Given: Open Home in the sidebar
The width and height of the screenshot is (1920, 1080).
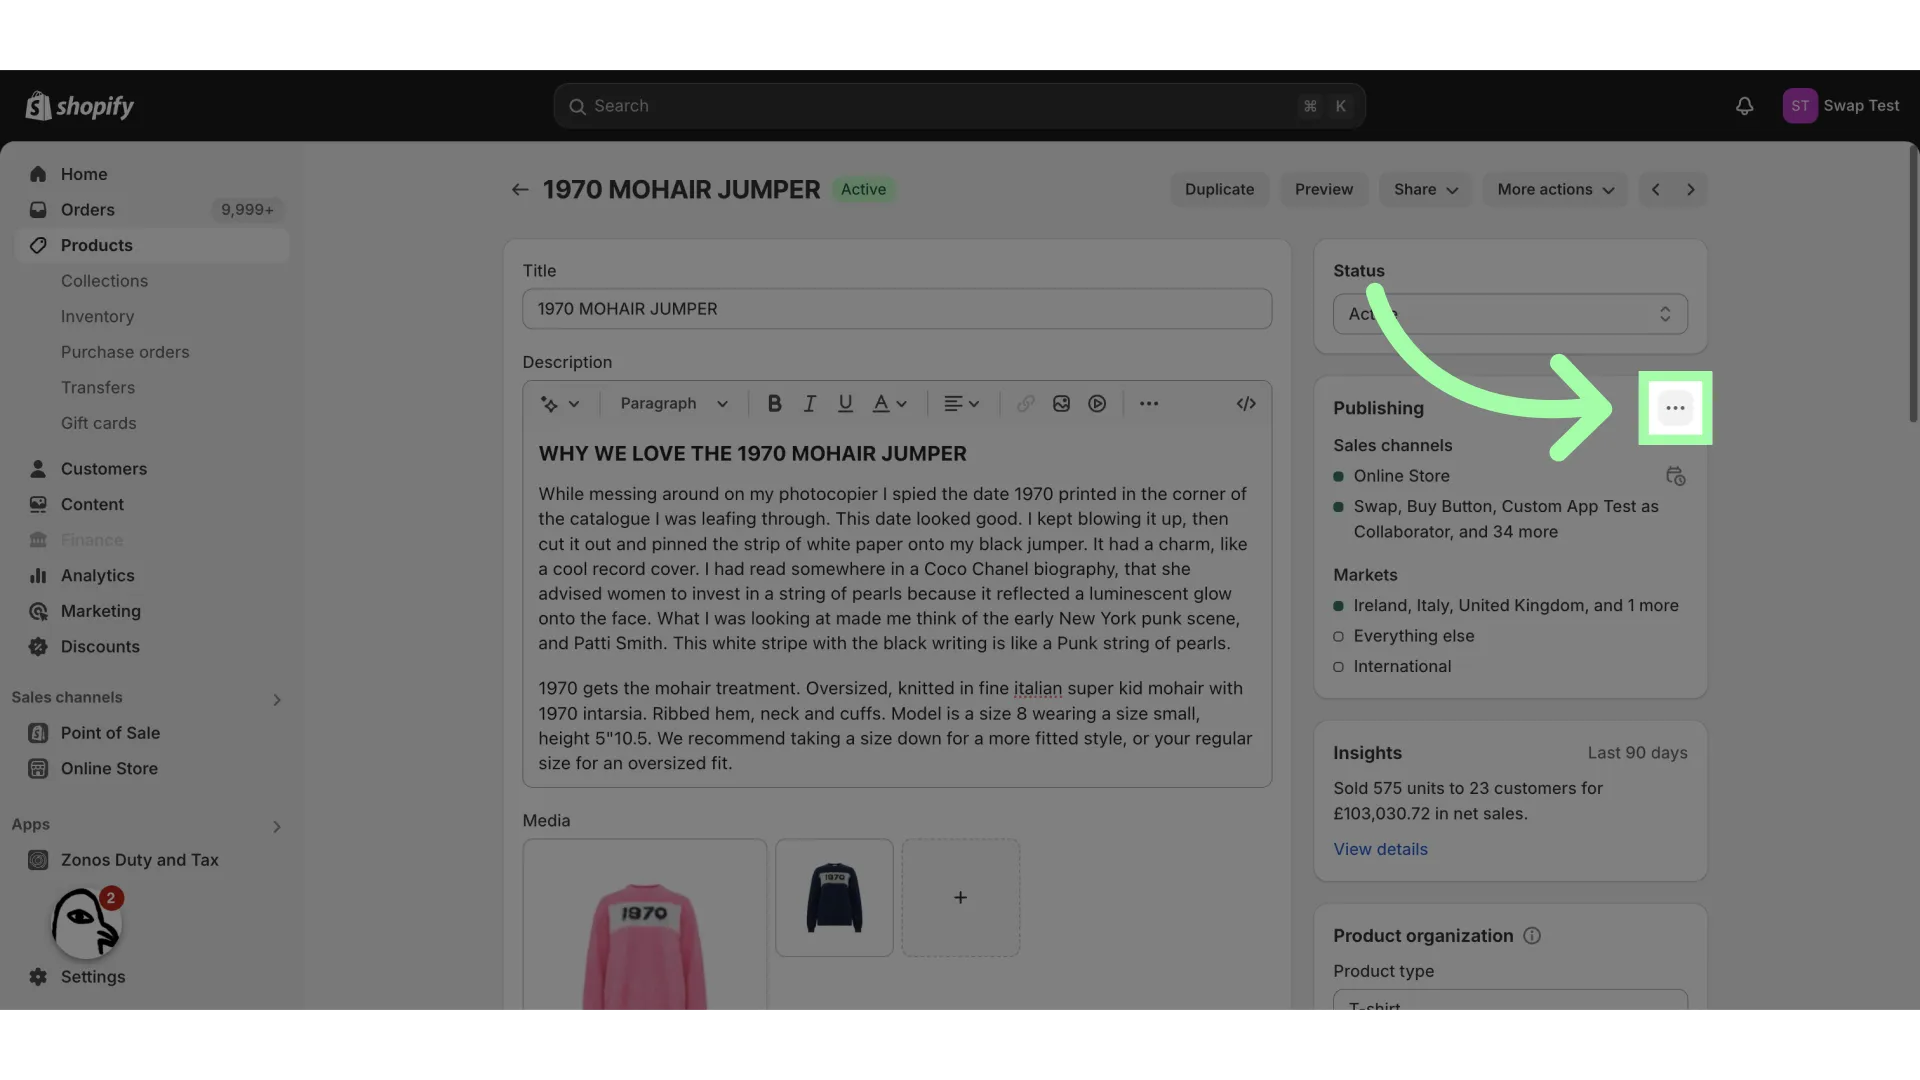Looking at the screenshot, I should [152, 174].
